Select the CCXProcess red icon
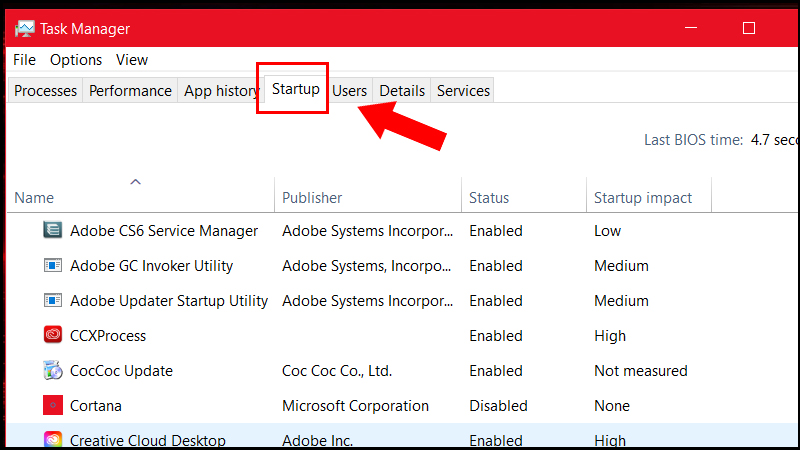 [x=53, y=336]
